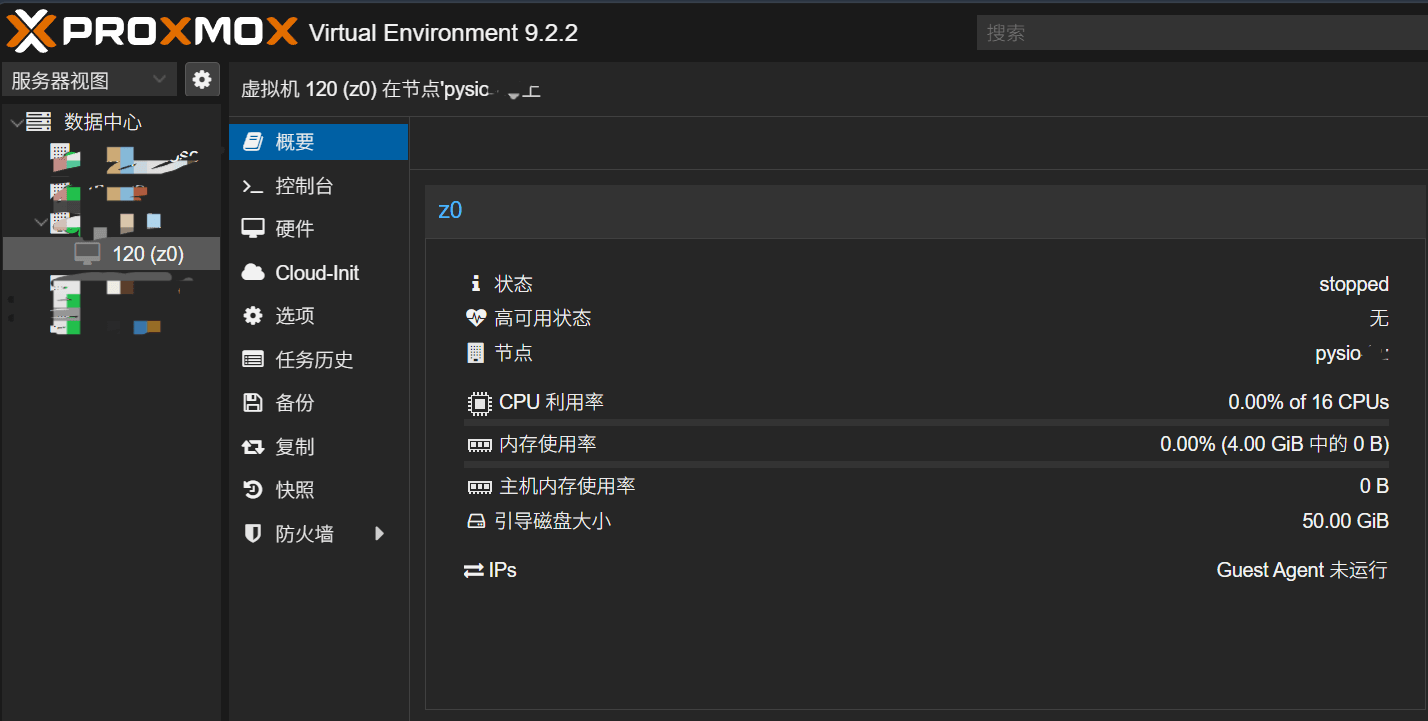
Task: Click the CPU 利用率 progress bar
Action: 926,423
